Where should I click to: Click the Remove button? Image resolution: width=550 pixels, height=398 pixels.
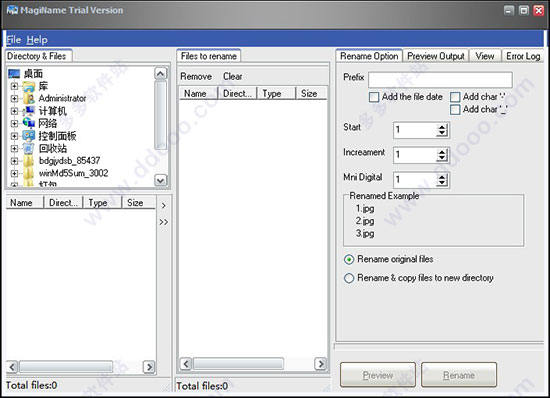click(x=196, y=76)
